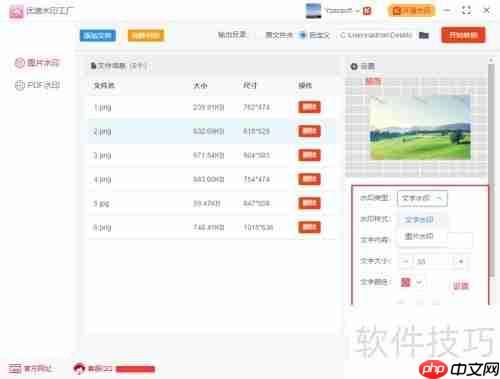Image resolution: width=500 pixels, height=379 pixels.
Task: Click the landscape preview image
Action: (x=420, y=128)
